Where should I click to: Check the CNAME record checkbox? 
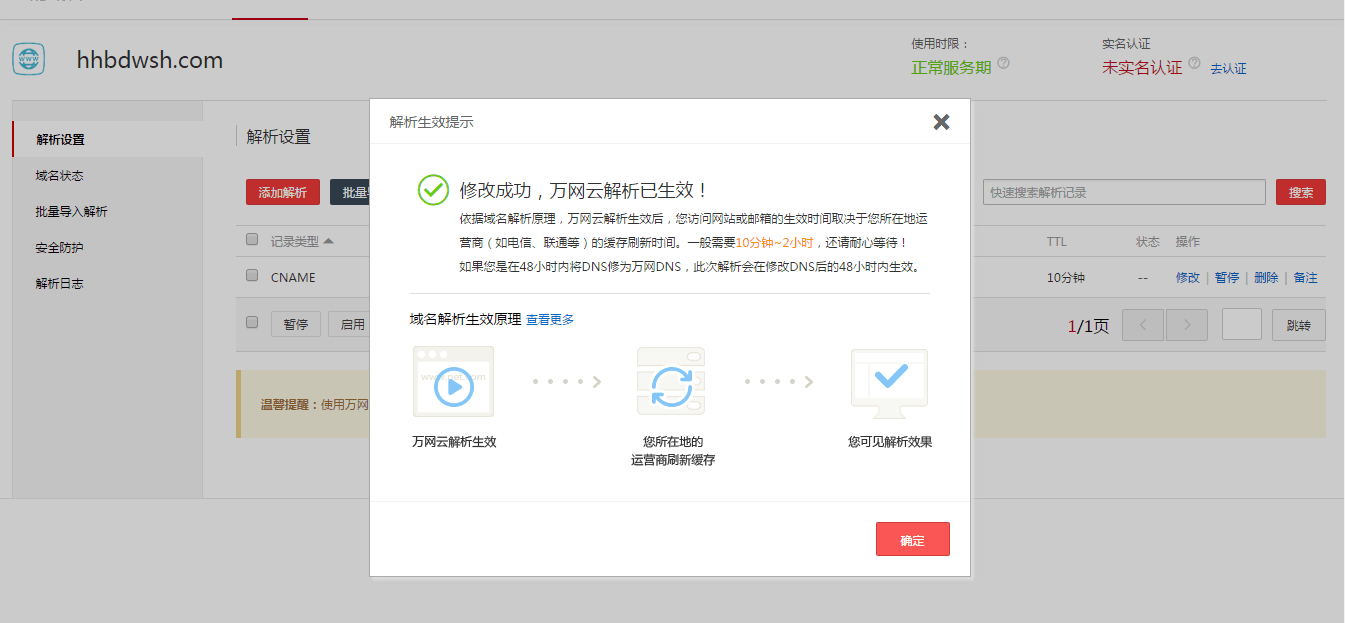pos(252,276)
